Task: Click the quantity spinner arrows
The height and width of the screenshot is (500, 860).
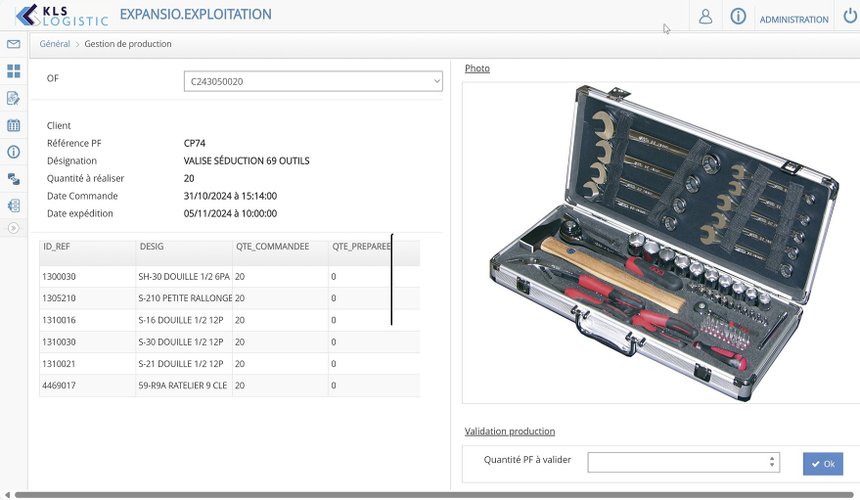Action: coord(772,462)
